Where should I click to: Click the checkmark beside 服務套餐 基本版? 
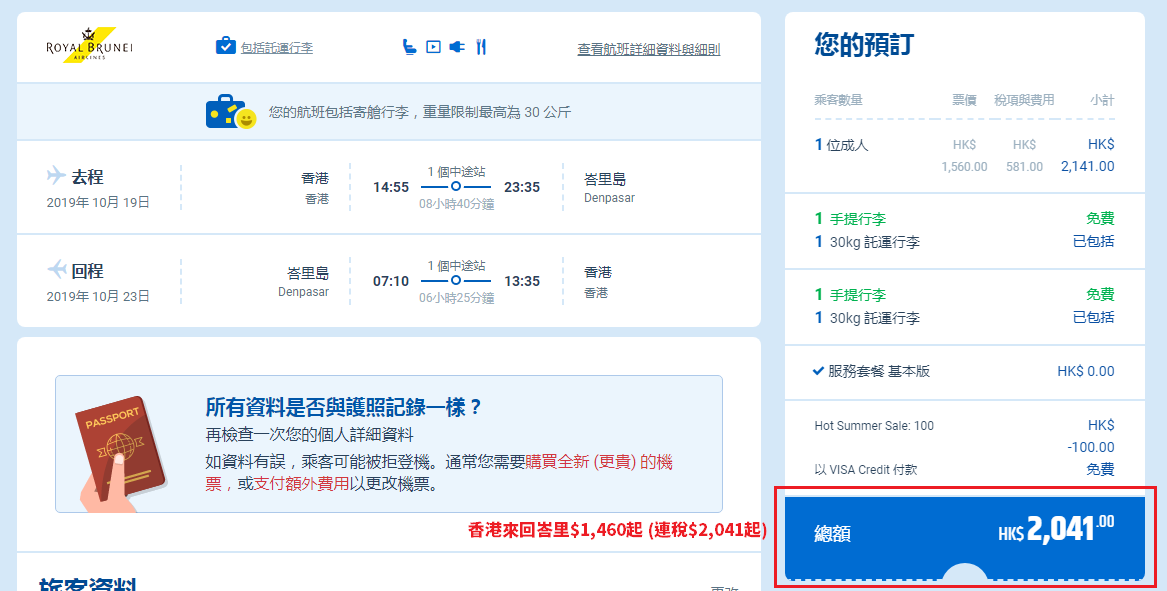(818, 371)
